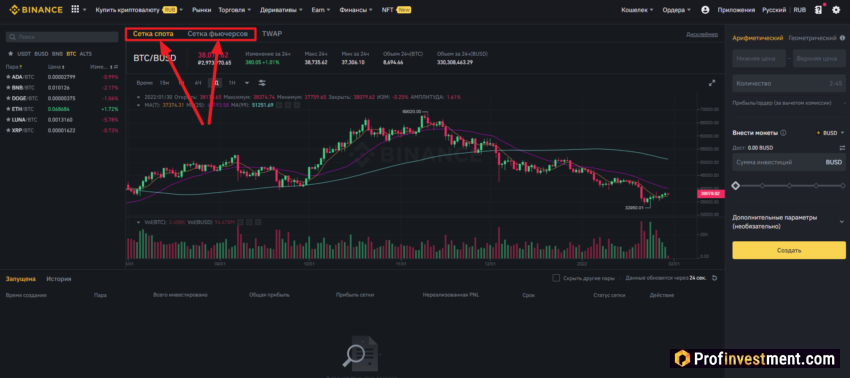Image resolution: width=850 pixels, height=378 pixels.
Task: Select the Геометрический grid mode
Action: (812, 38)
